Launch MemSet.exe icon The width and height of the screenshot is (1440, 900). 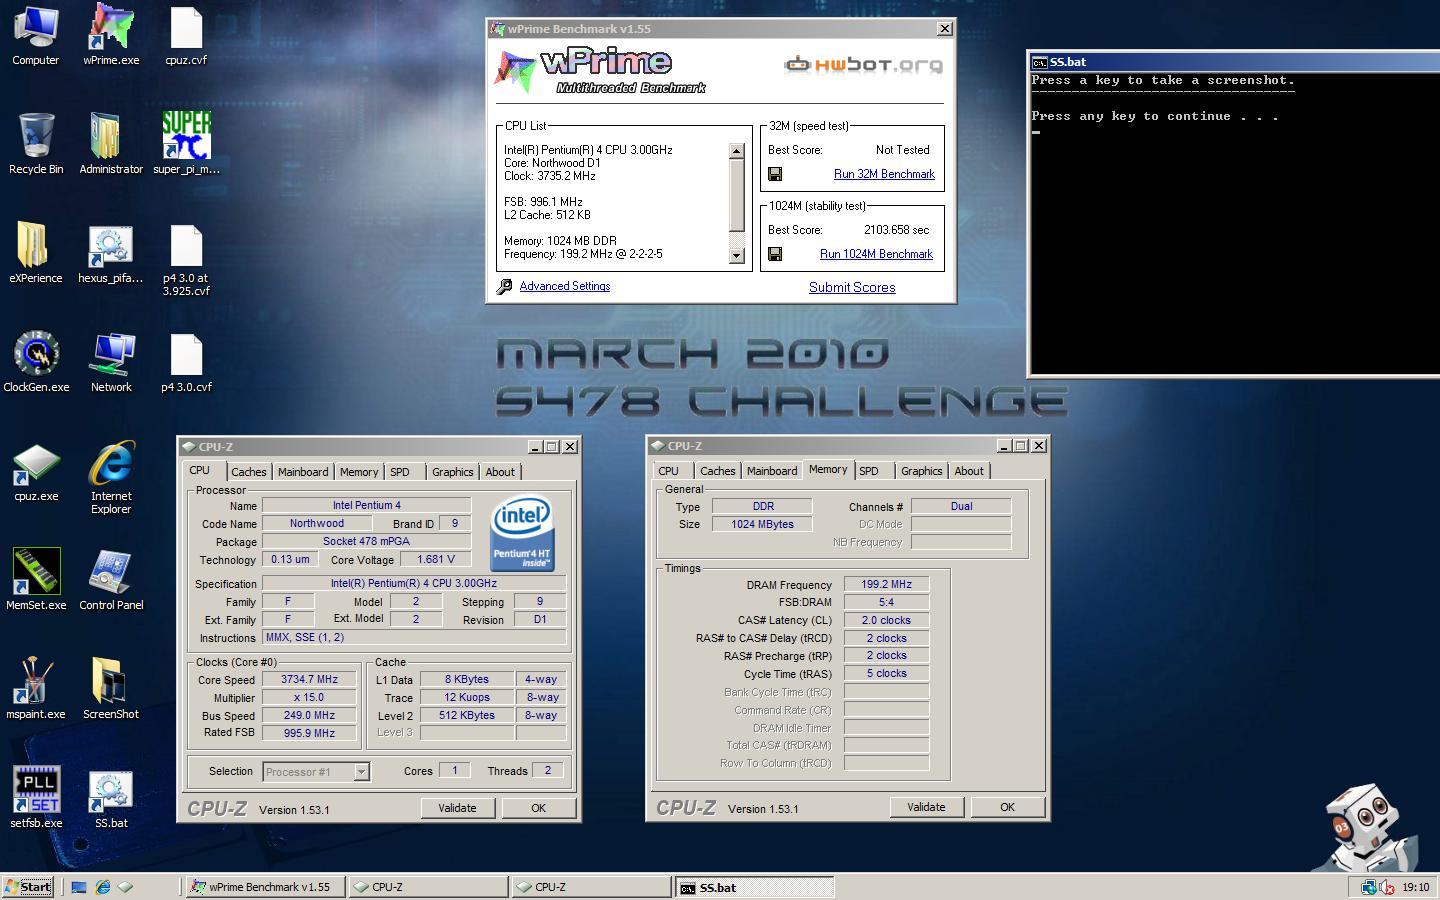[x=36, y=572]
